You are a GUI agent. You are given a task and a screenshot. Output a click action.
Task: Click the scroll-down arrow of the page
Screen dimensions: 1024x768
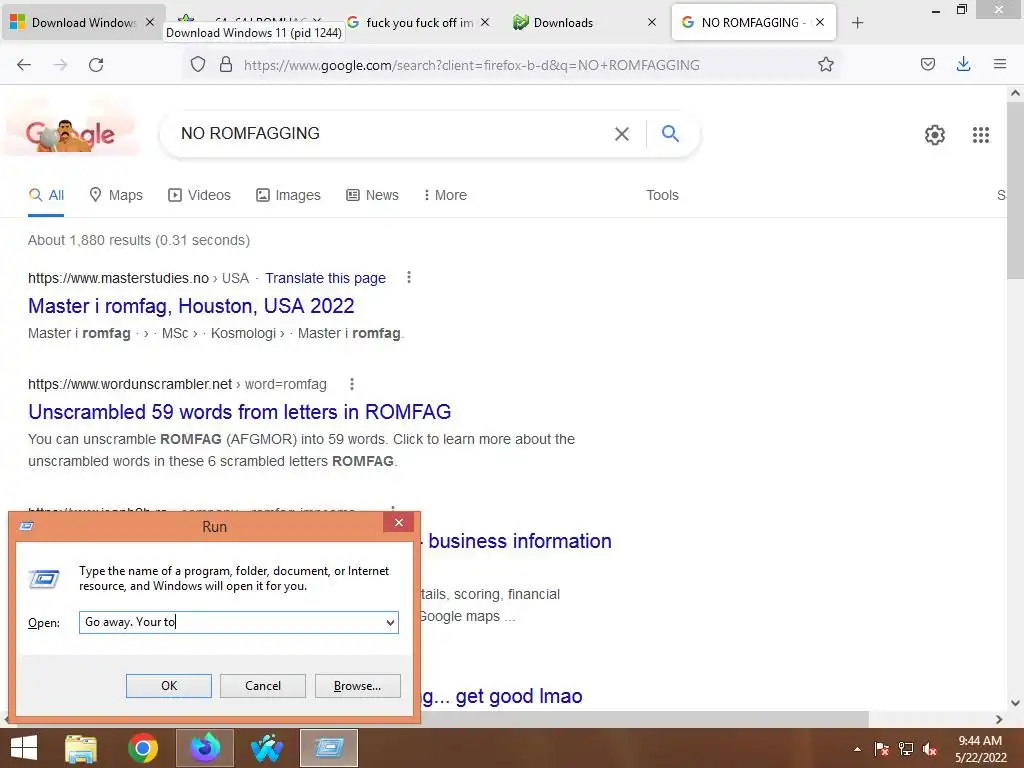click(x=1015, y=703)
